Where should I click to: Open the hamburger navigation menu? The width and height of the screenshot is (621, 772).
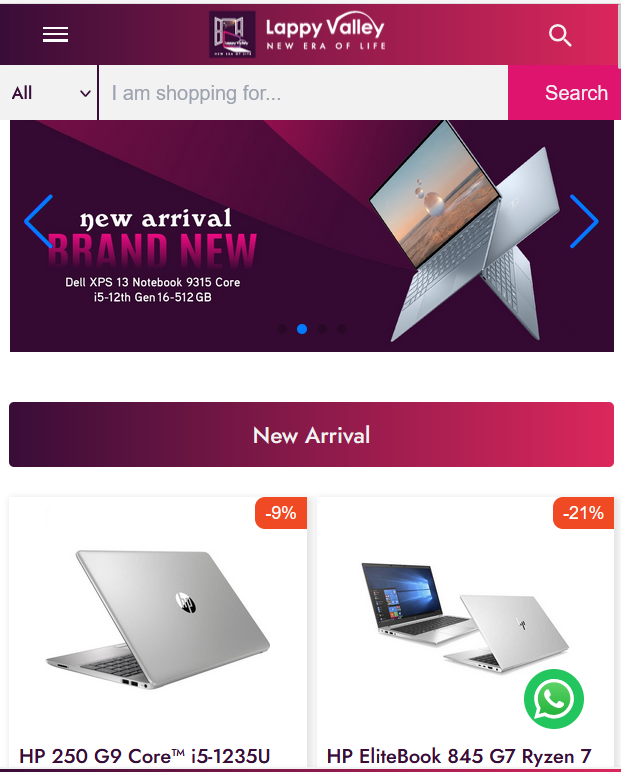(x=55, y=34)
